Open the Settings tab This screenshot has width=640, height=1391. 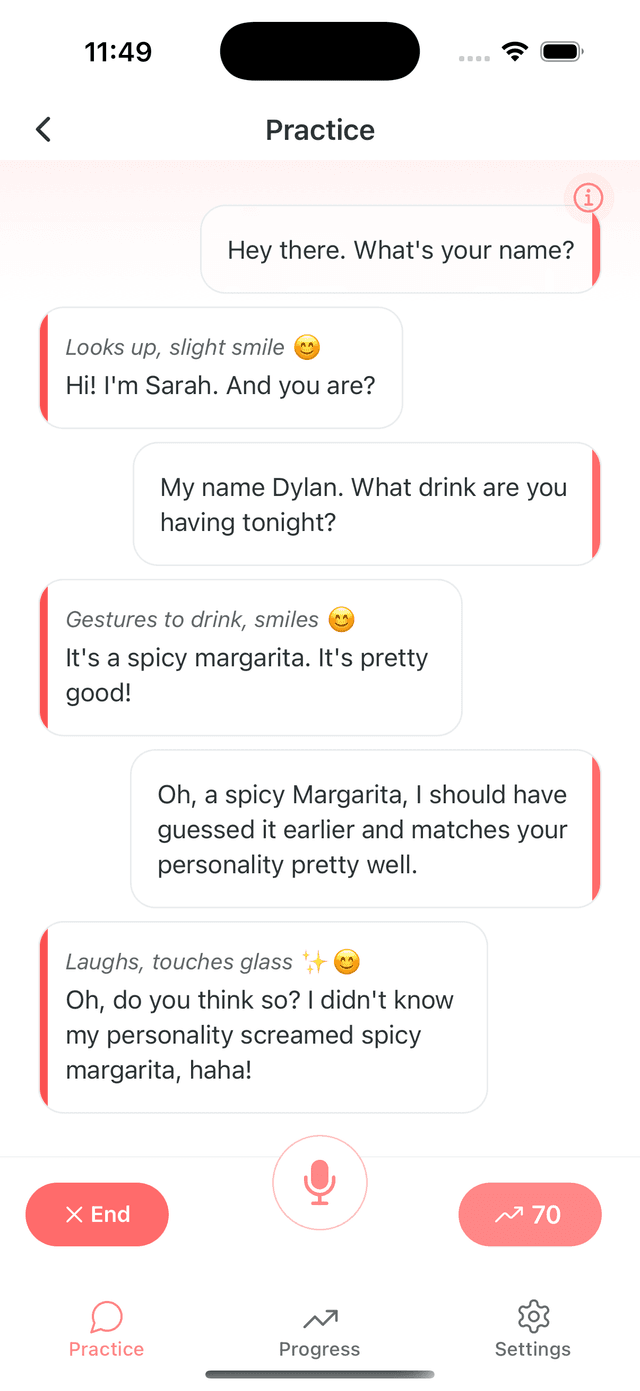533,1331
